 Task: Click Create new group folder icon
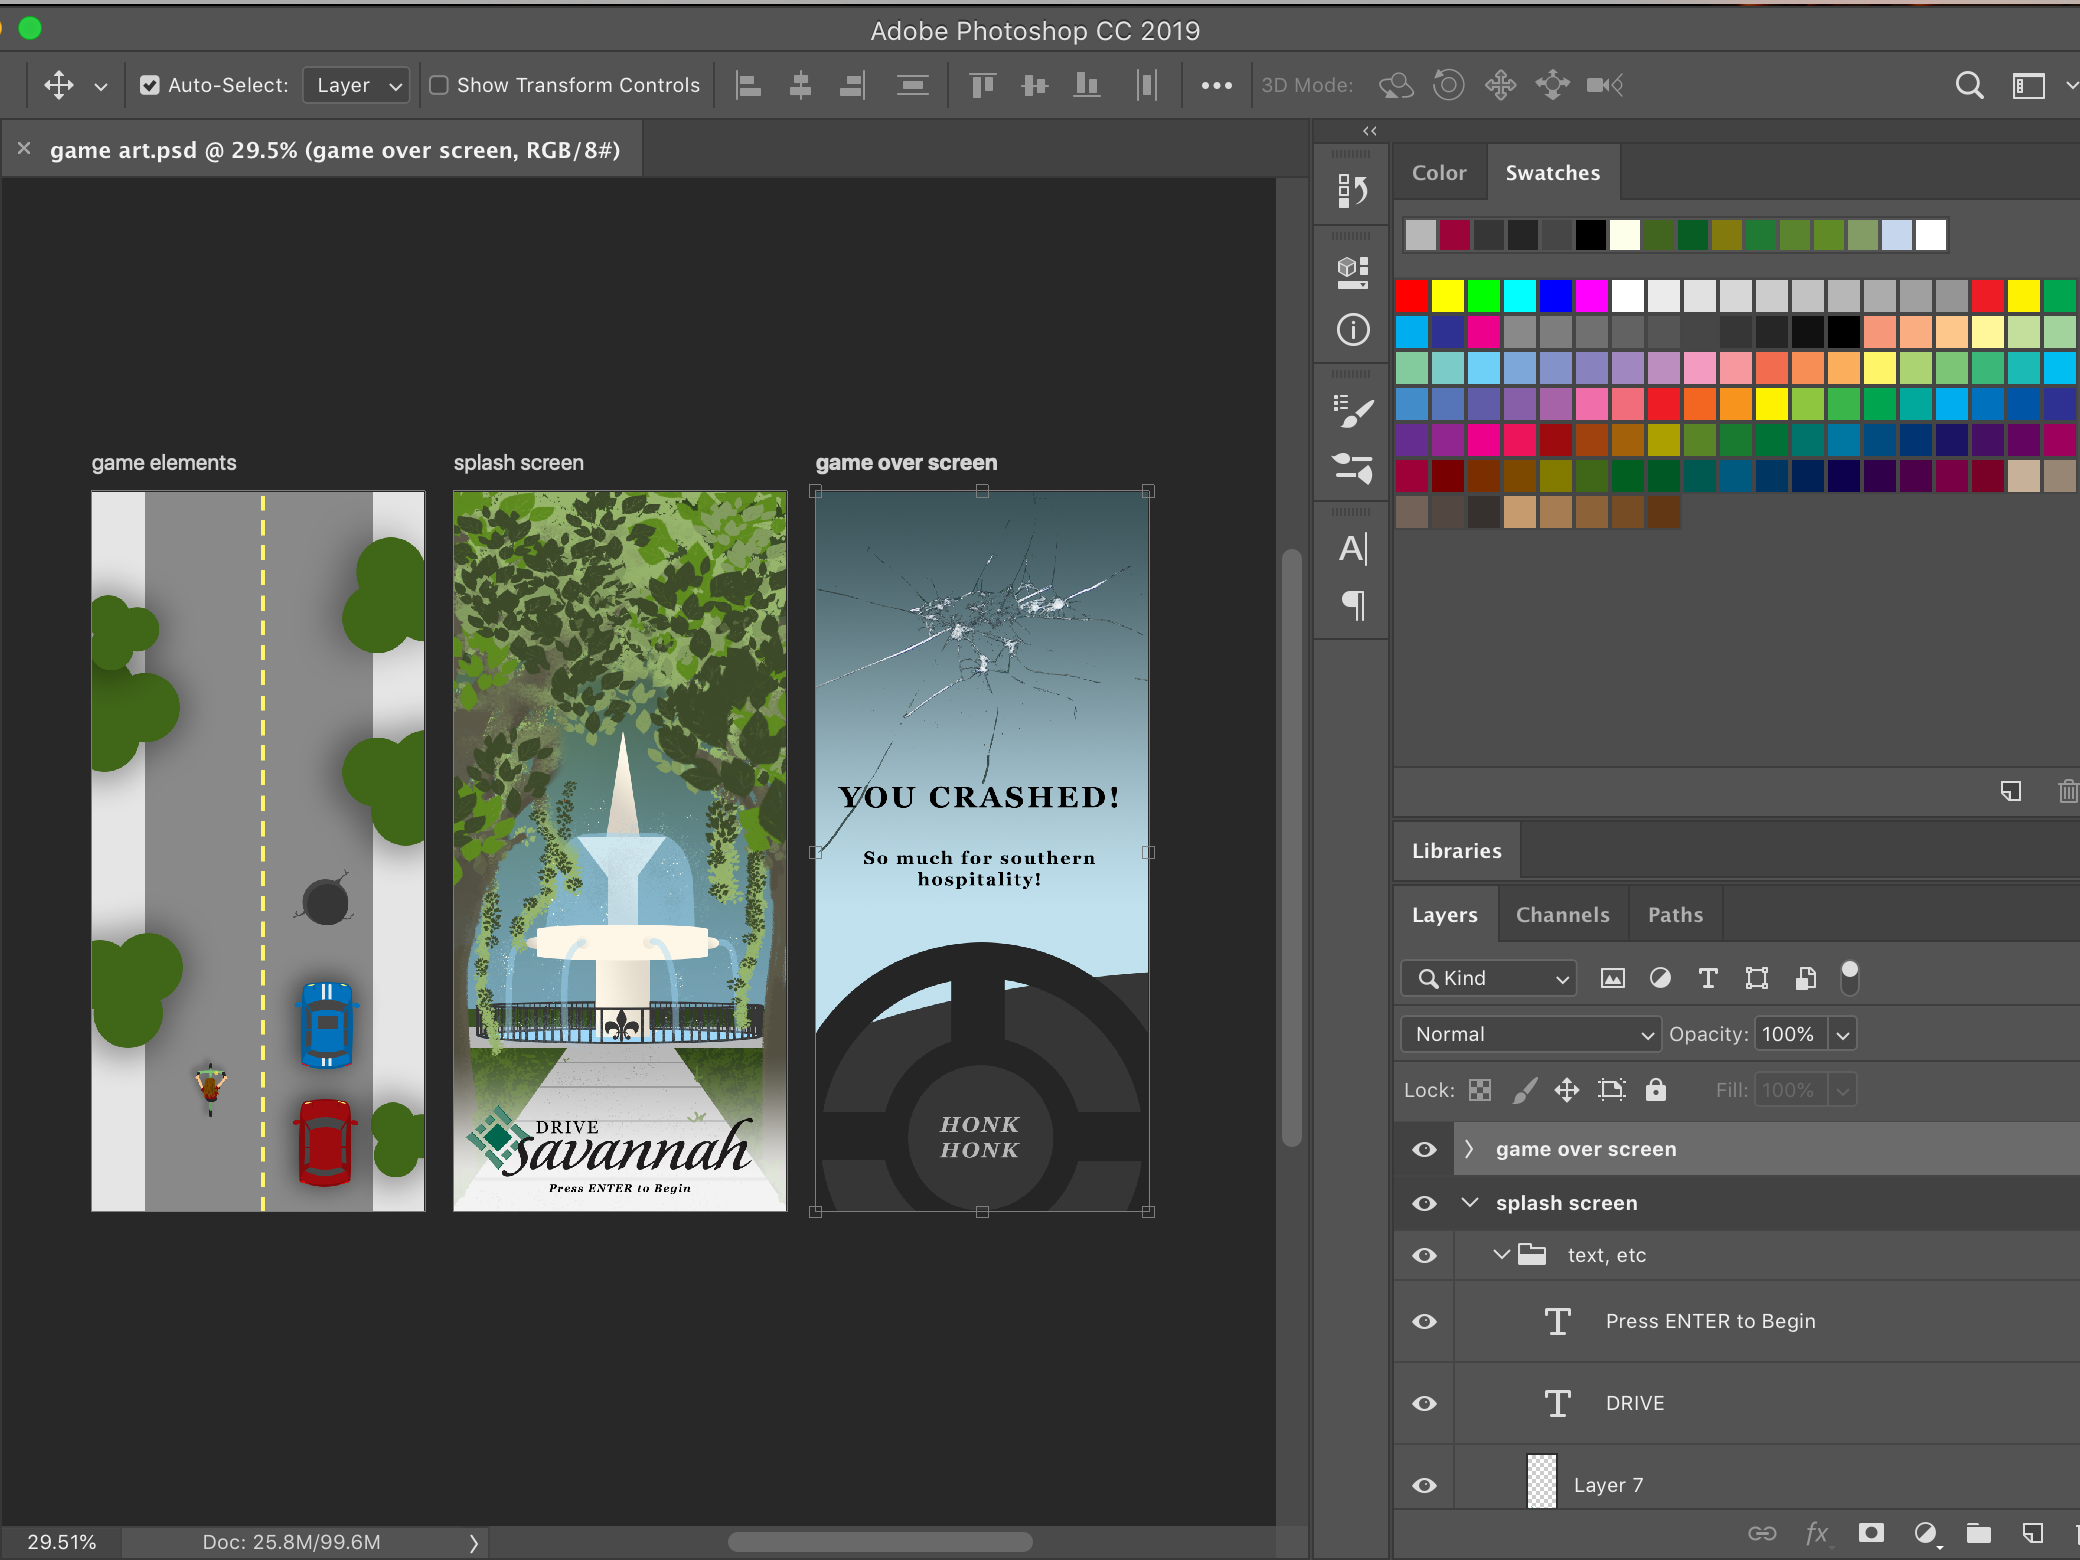click(1979, 1533)
